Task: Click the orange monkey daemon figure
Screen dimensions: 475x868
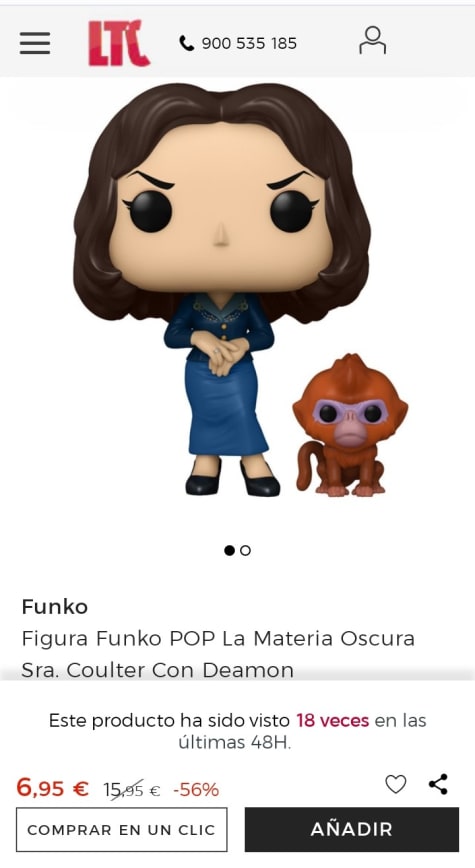Action: click(349, 425)
